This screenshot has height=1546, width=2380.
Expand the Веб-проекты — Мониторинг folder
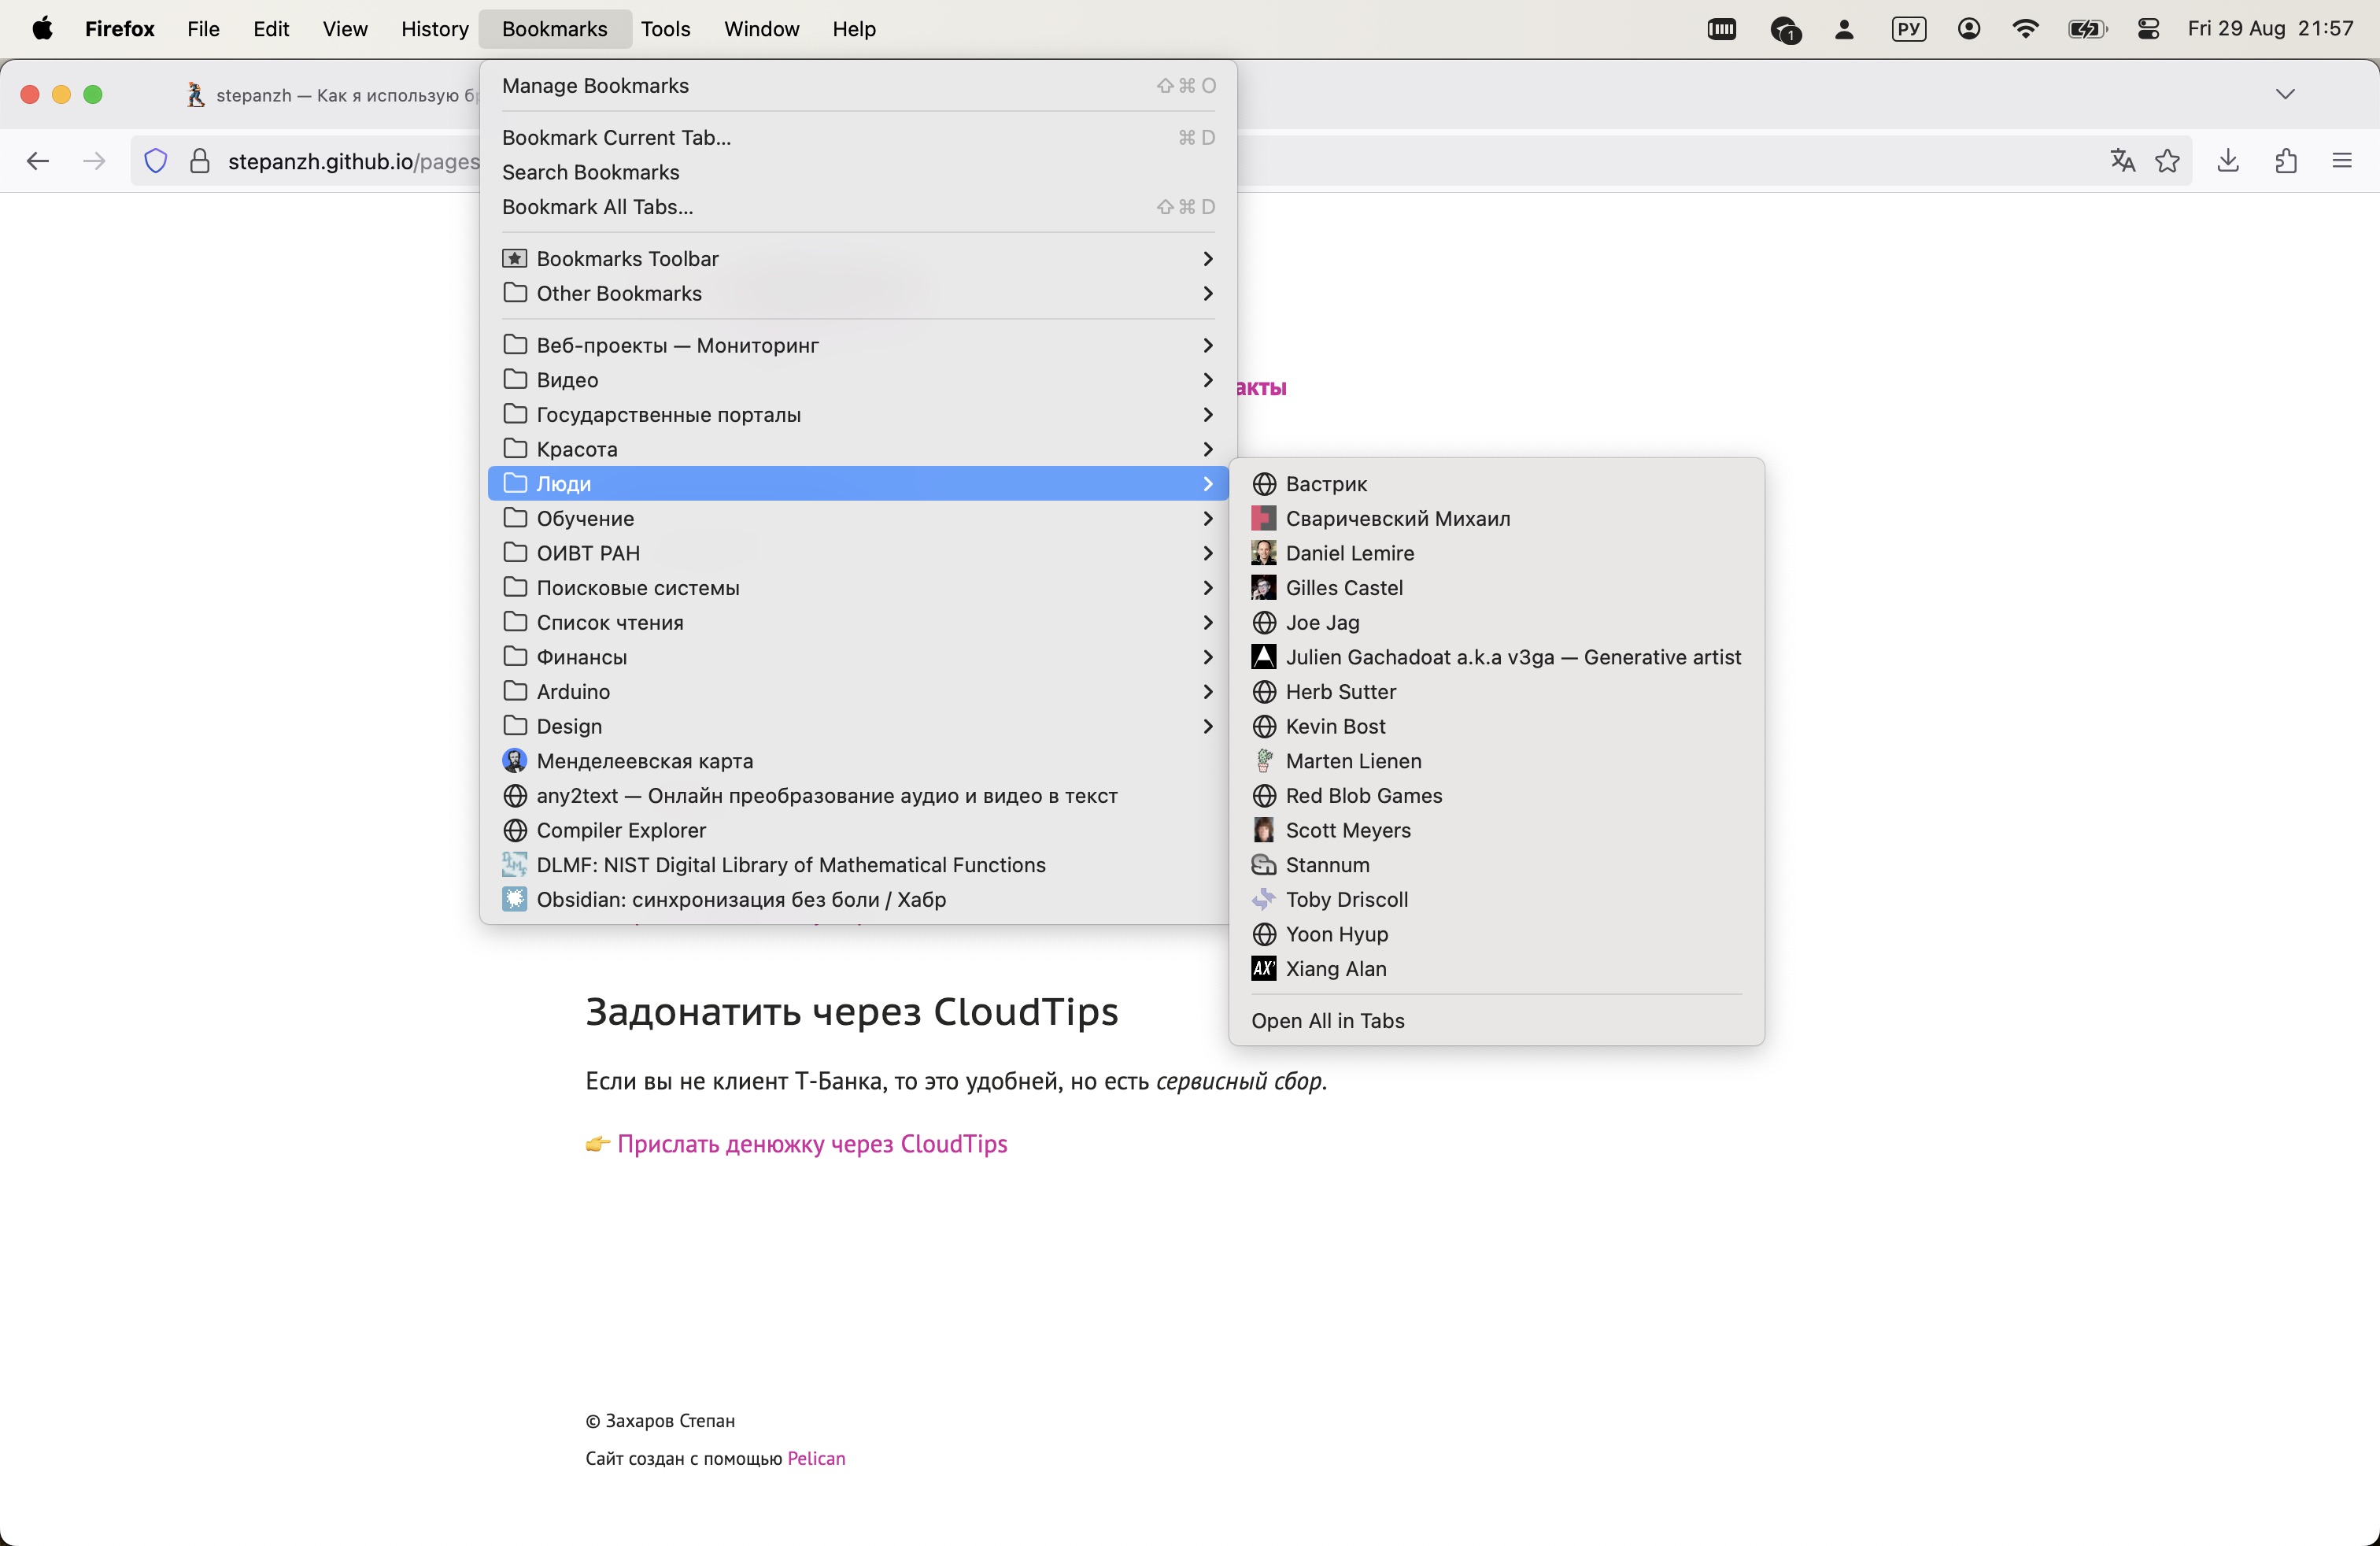point(858,345)
